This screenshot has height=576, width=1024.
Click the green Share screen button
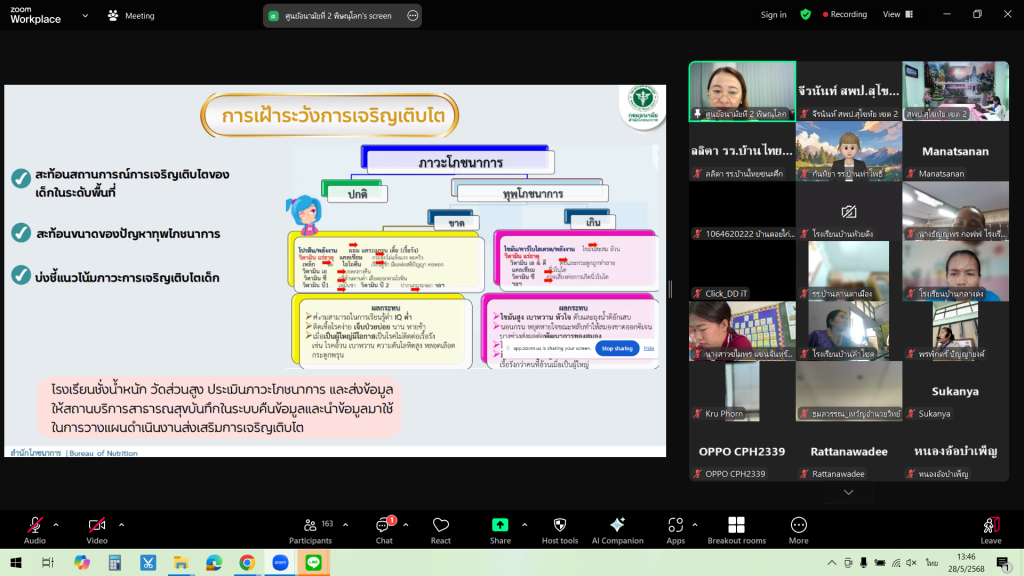coord(500,530)
